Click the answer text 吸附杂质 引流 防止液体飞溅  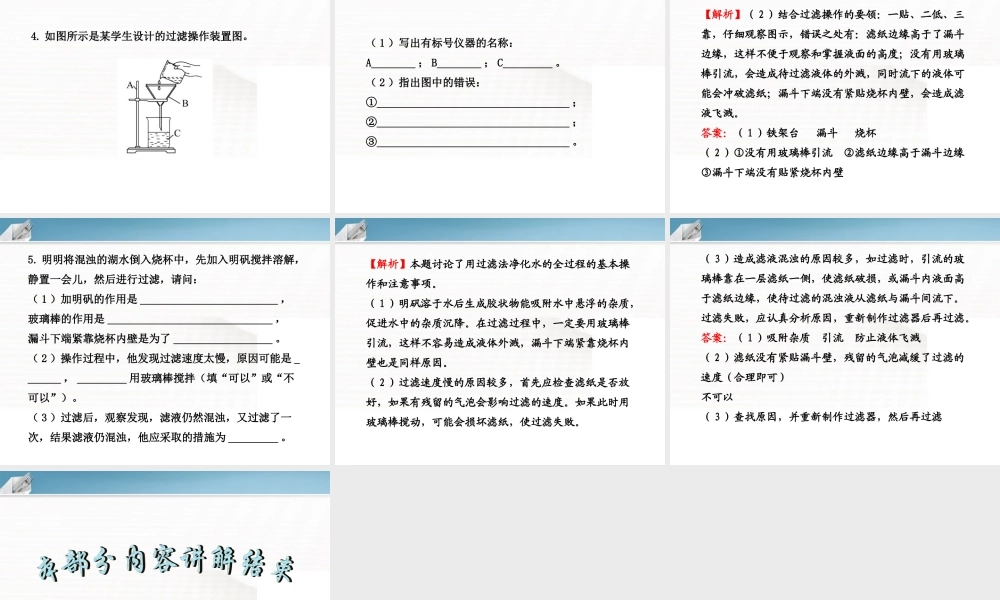pos(843,338)
